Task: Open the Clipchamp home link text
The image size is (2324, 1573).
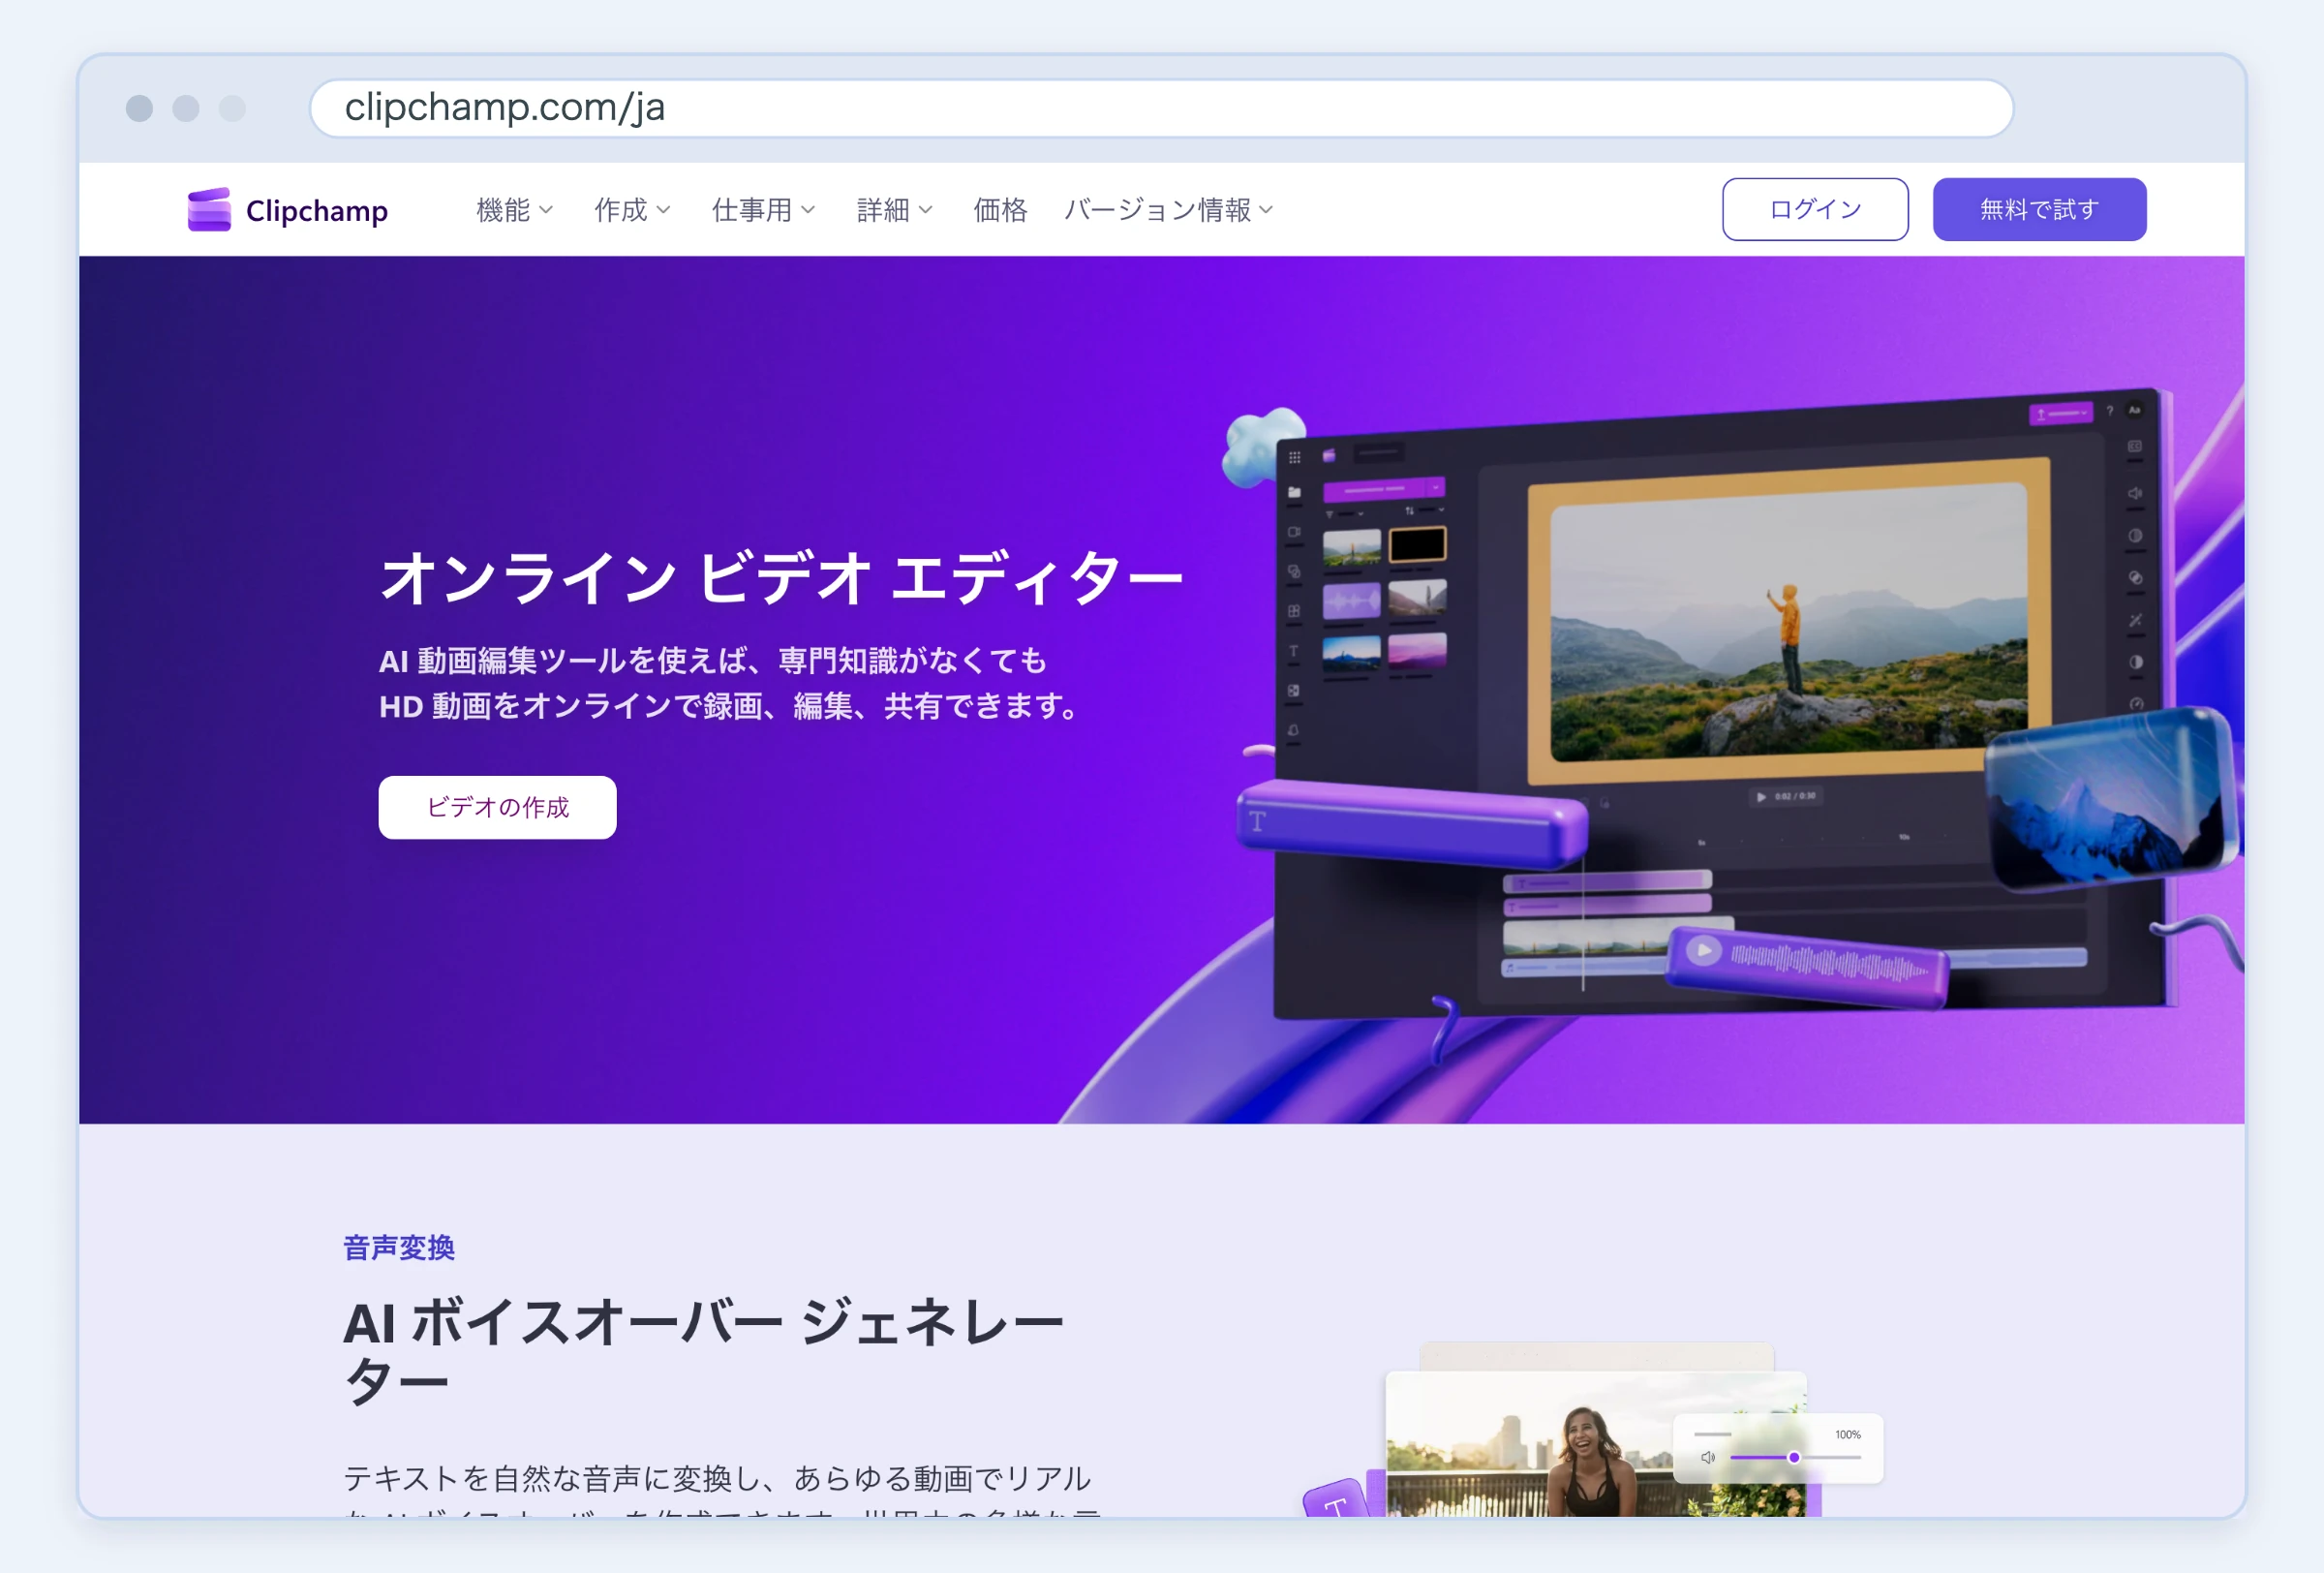Action: (x=317, y=211)
